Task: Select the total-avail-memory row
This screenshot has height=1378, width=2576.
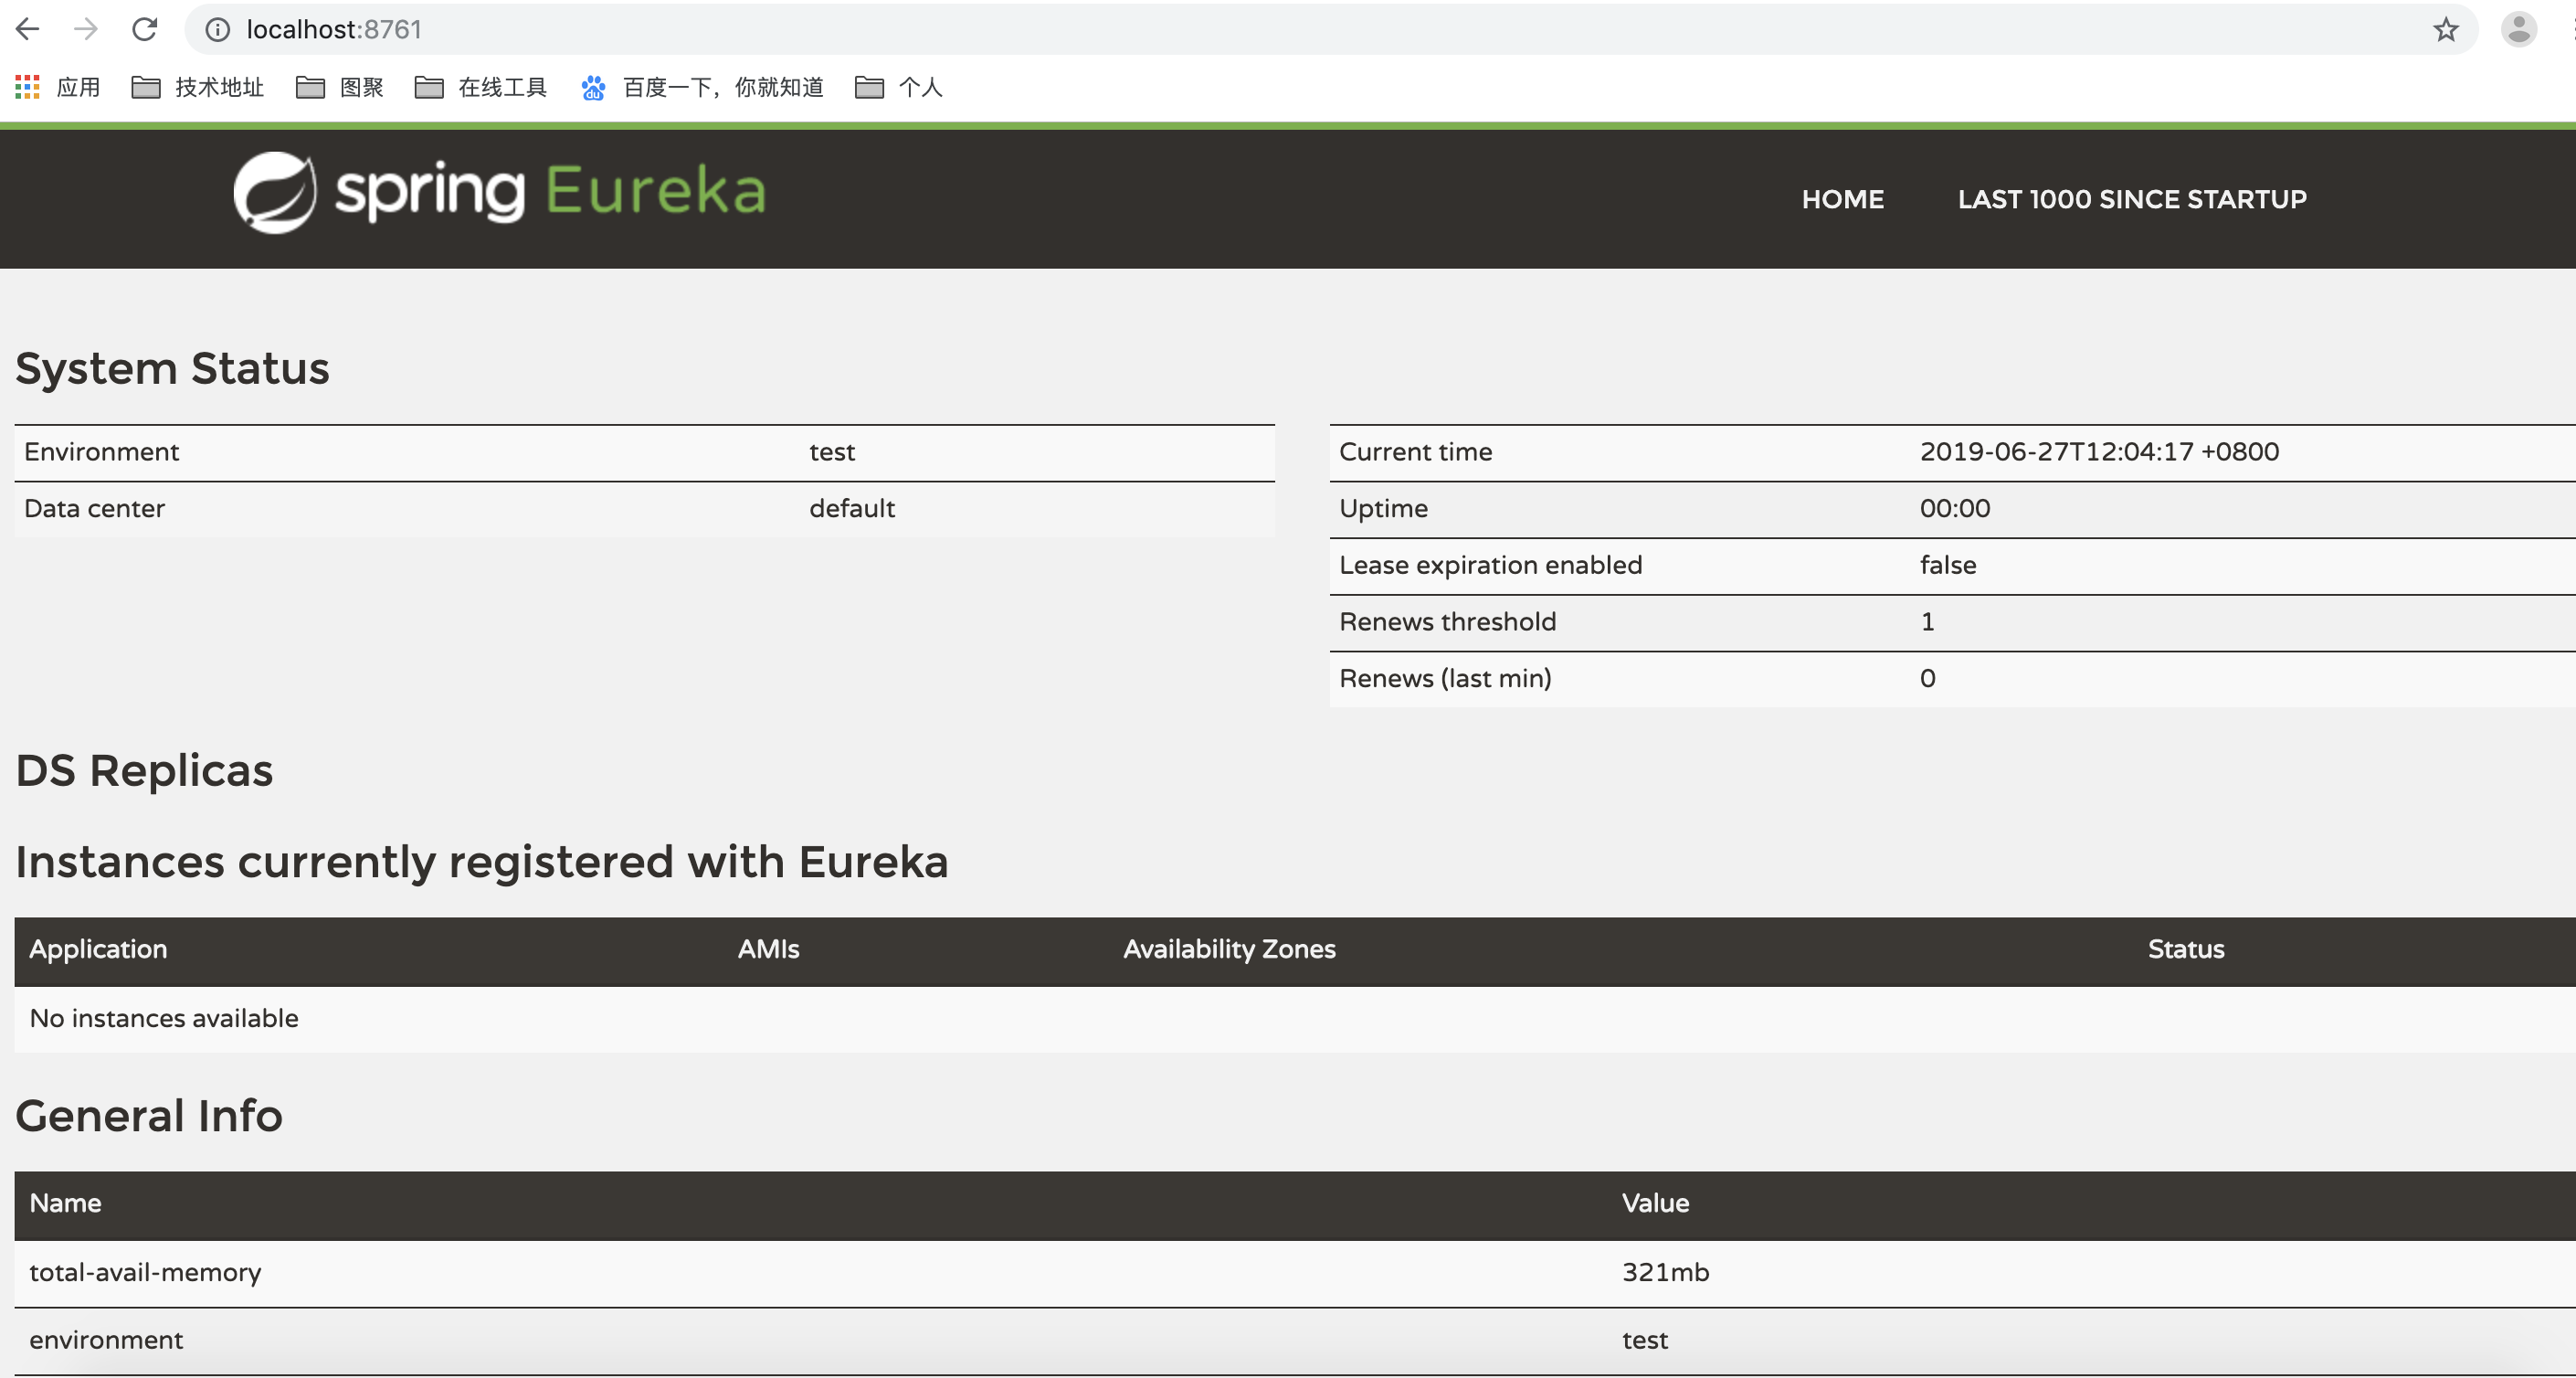Action: coord(145,1272)
